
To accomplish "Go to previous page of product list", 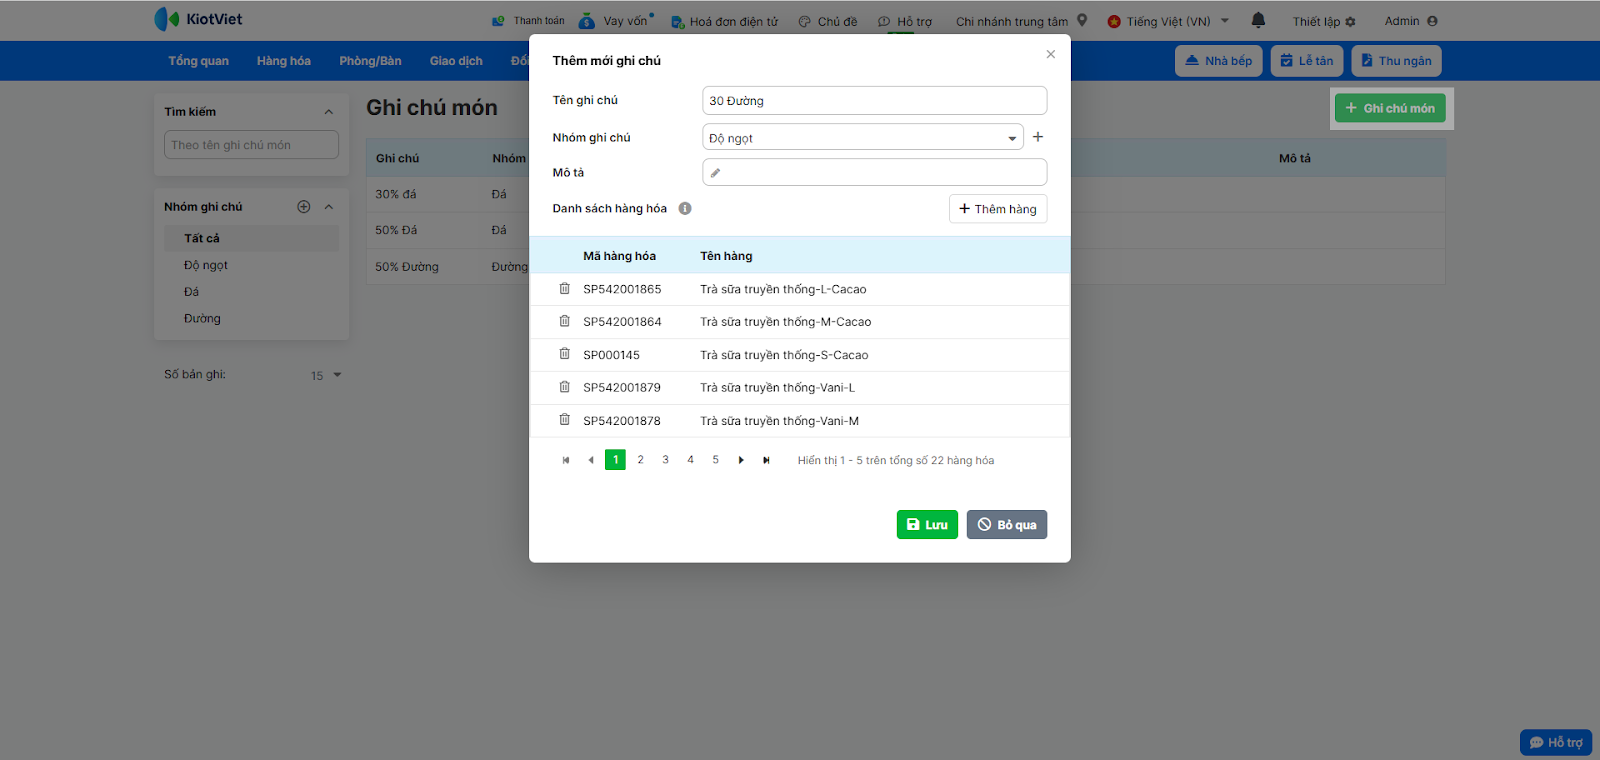I will click(x=591, y=460).
